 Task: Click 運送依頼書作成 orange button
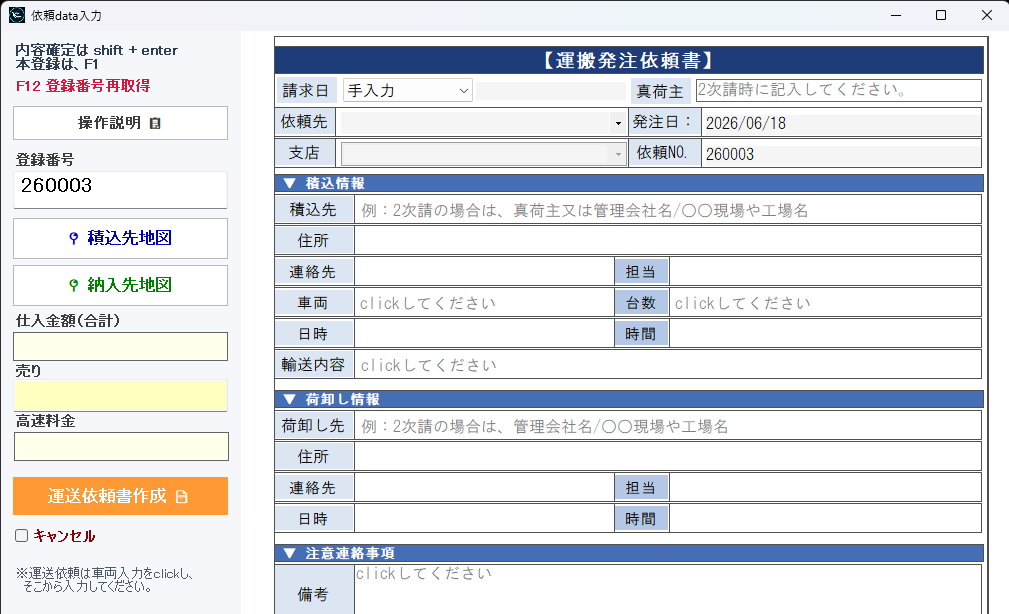120,496
